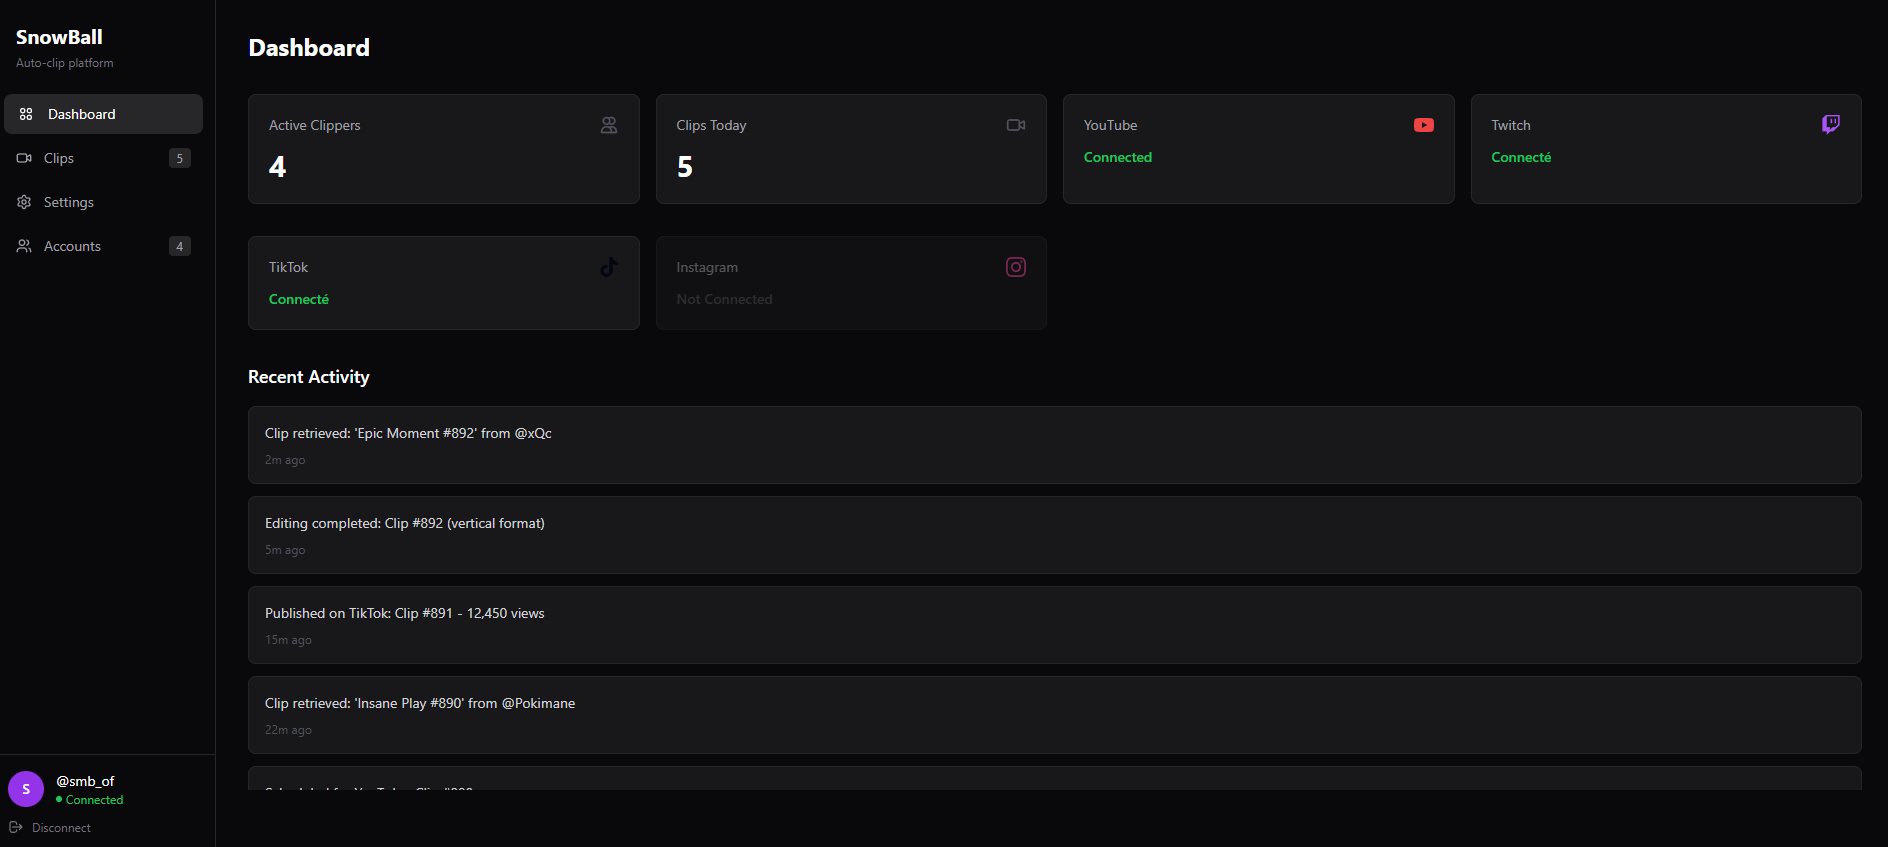
Task: Click the Clips camera icon in sidebar
Action: coord(24,158)
